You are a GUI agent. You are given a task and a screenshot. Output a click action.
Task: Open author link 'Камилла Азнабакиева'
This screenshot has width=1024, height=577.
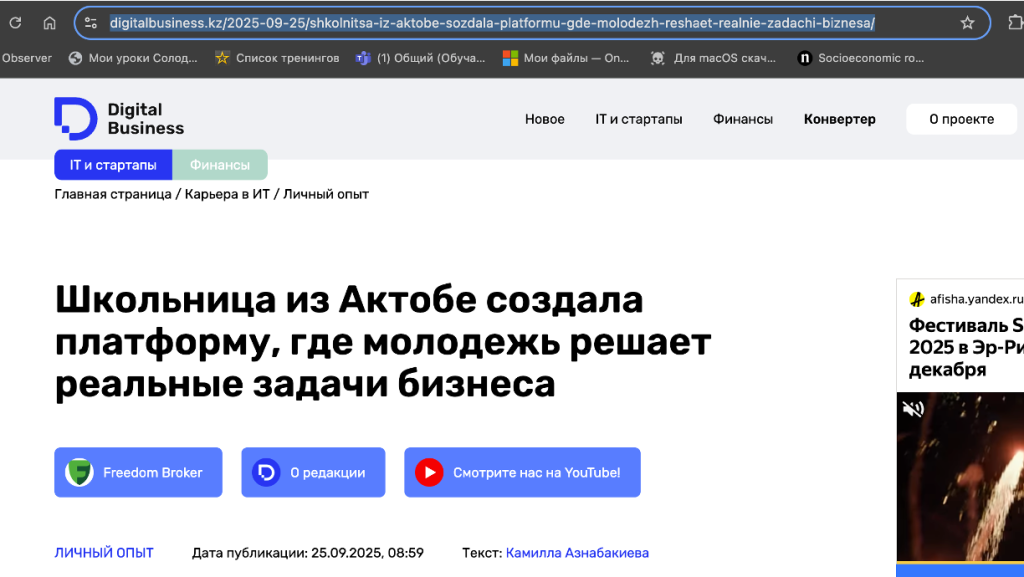coord(577,553)
